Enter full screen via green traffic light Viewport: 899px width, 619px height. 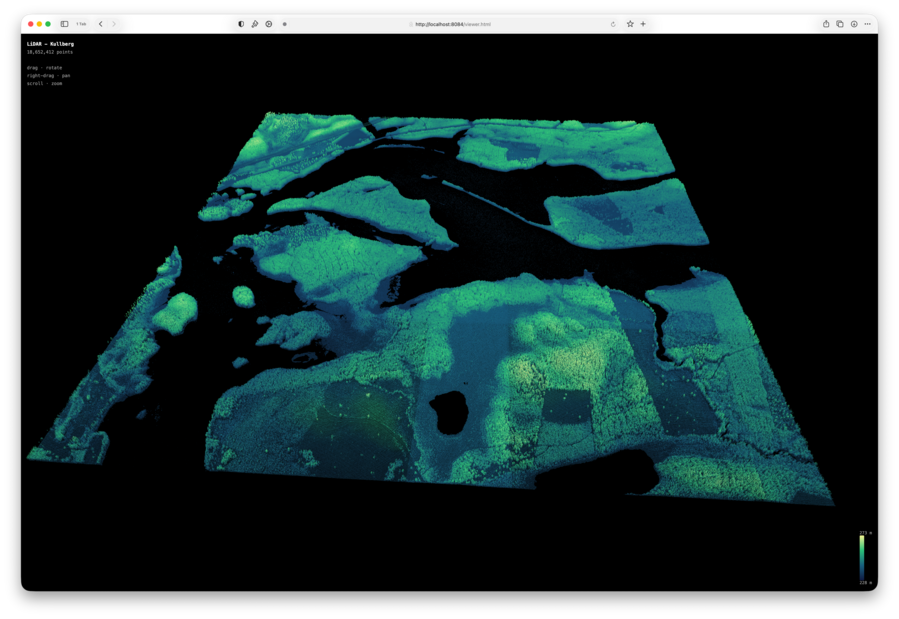click(48, 24)
